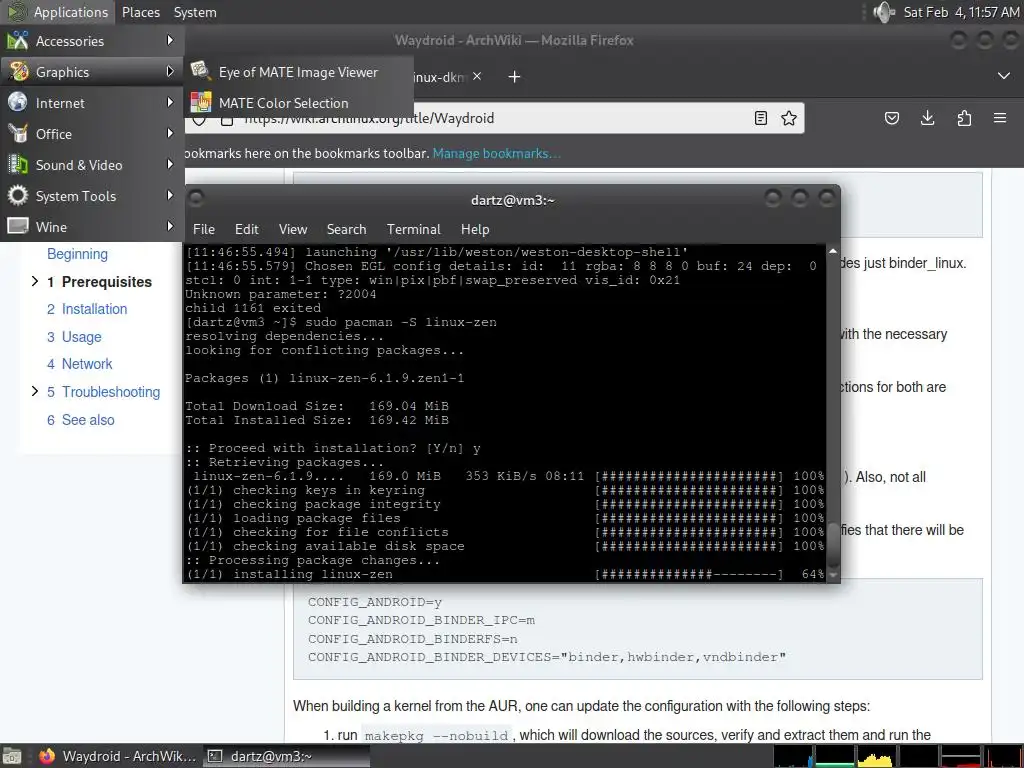Click the Office category icon
The width and height of the screenshot is (1024, 768).
18,133
